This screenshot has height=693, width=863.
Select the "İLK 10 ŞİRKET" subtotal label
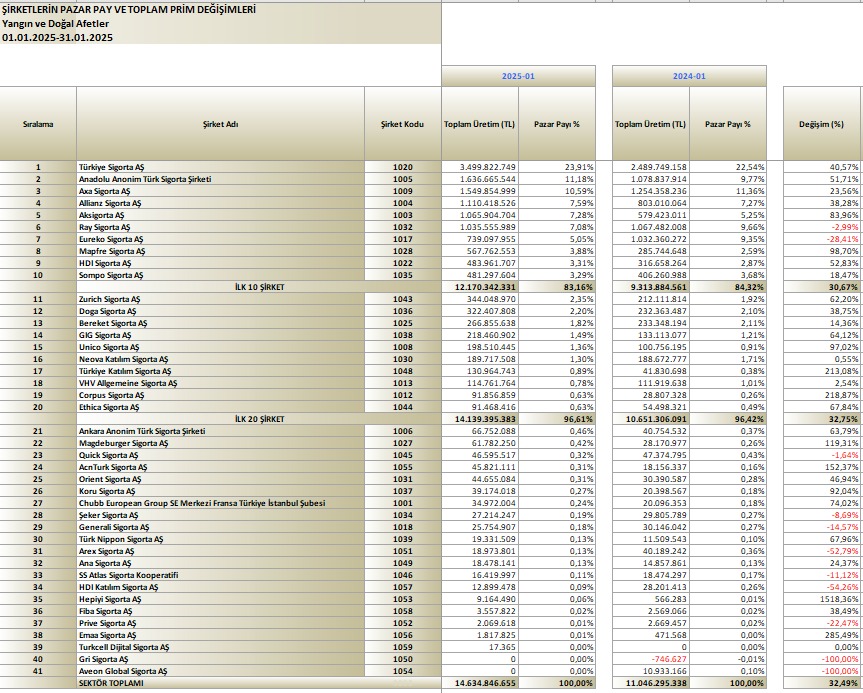pyautogui.click(x=259, y=287)
